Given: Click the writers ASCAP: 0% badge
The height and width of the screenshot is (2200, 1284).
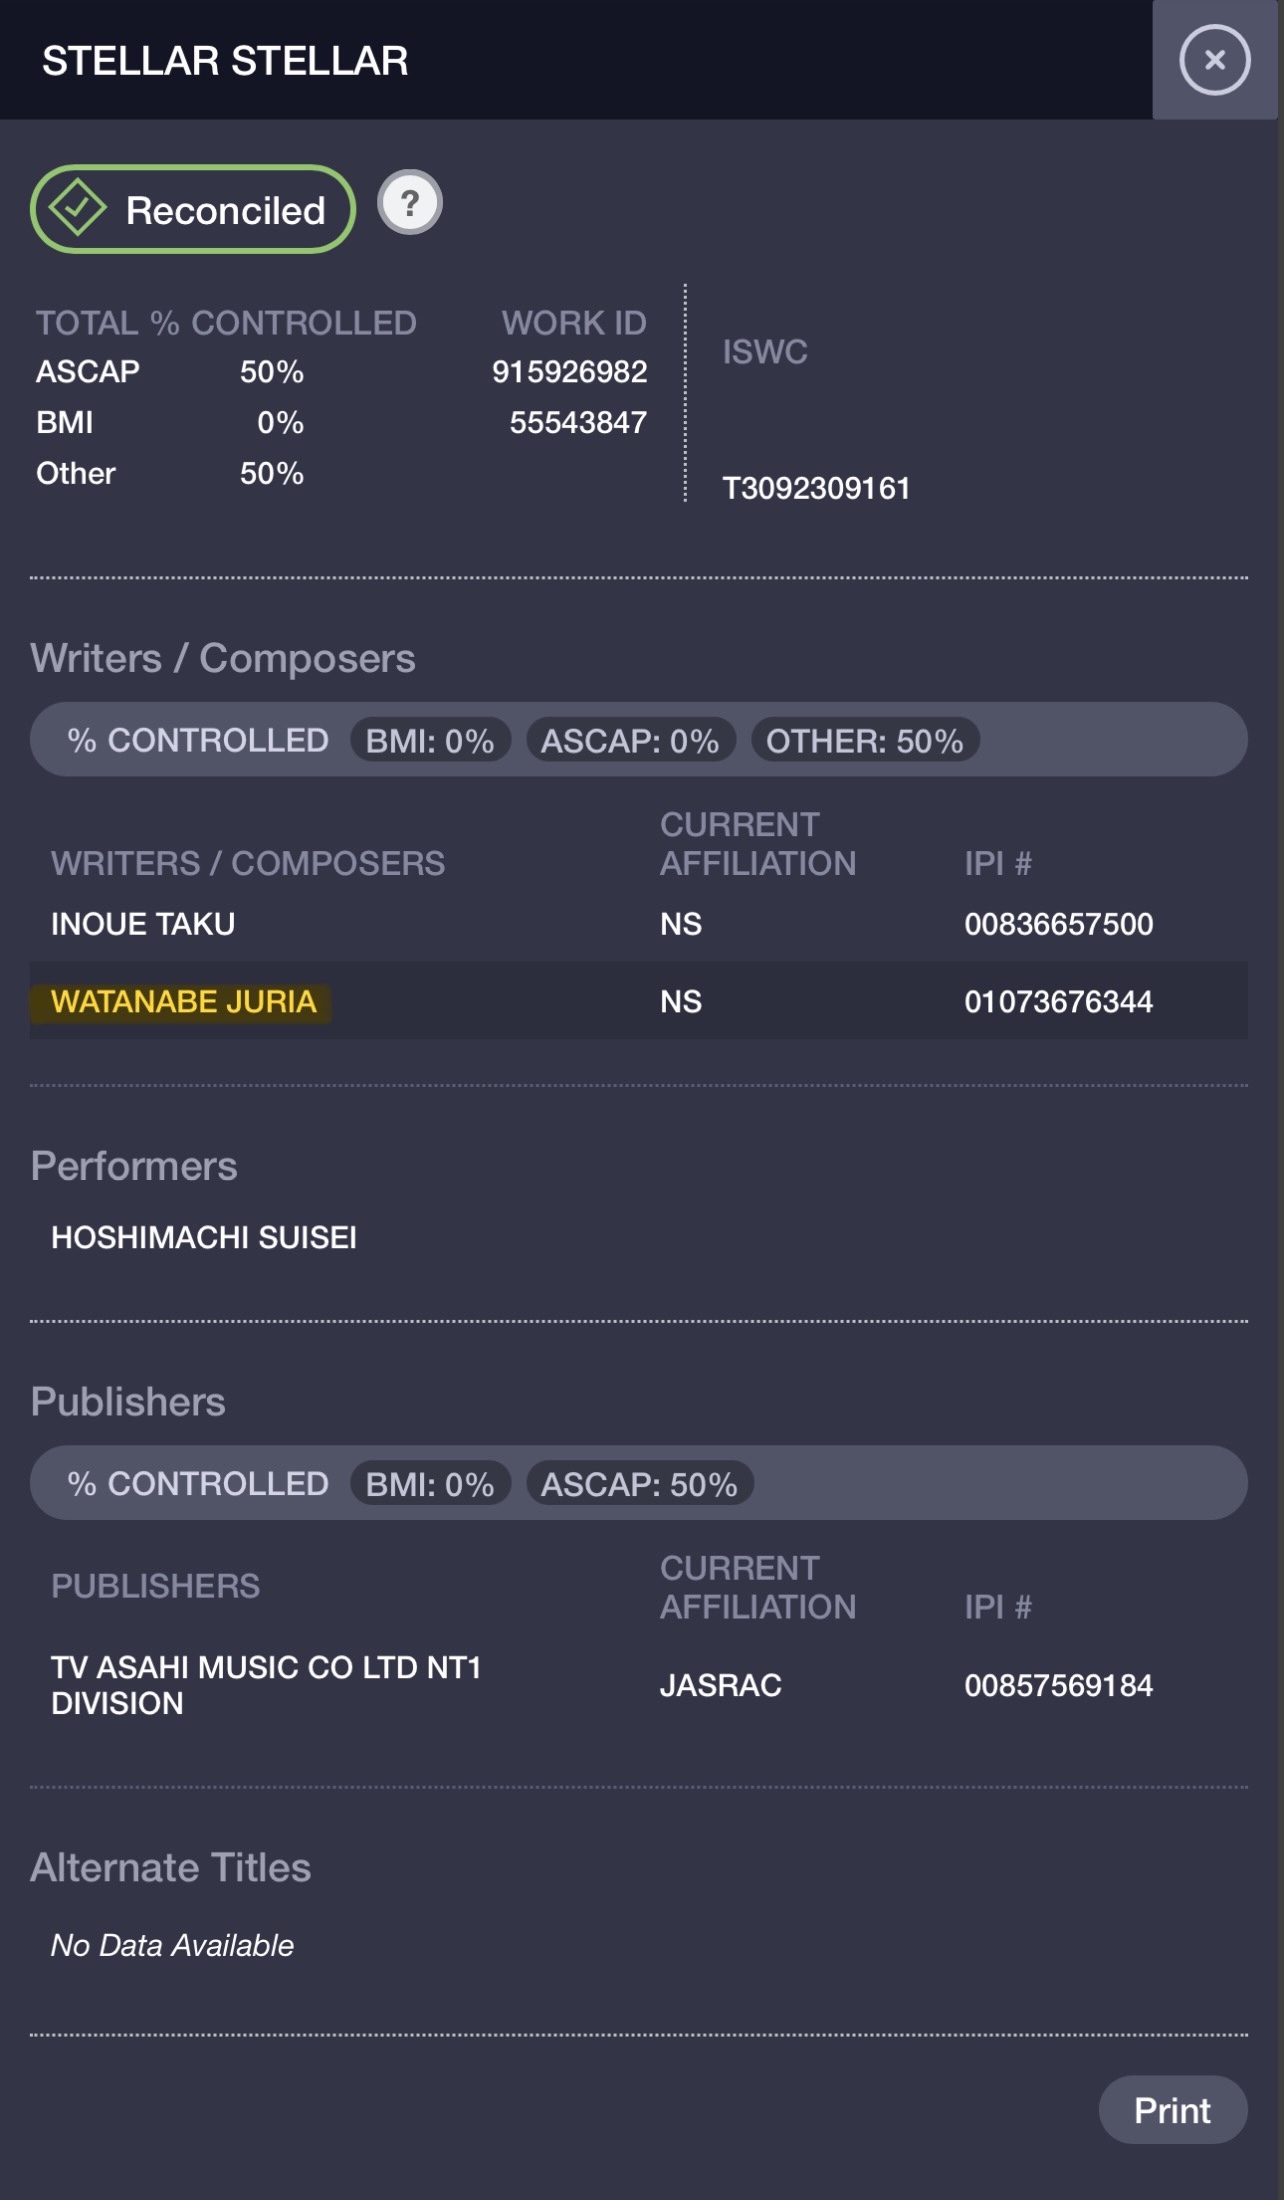Looking at the screenshot, I should coord(630,740).
